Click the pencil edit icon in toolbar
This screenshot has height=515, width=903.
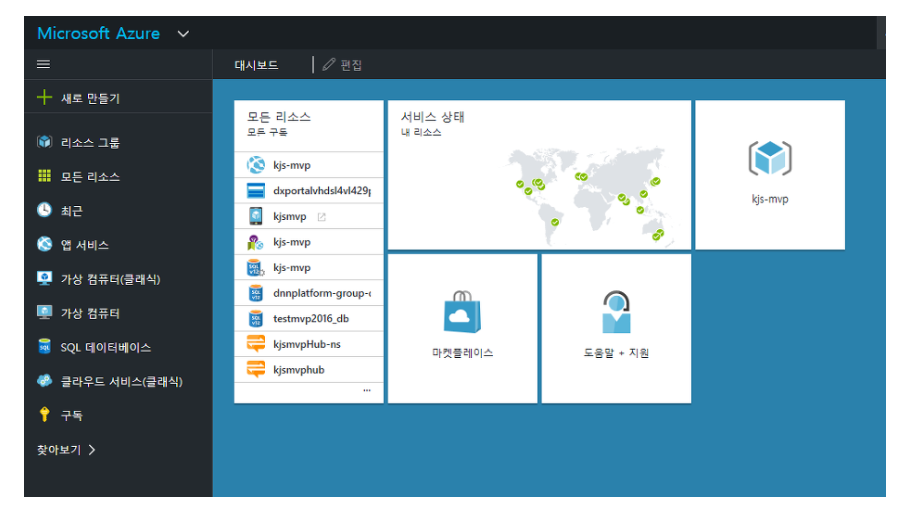tap(328, 65)
